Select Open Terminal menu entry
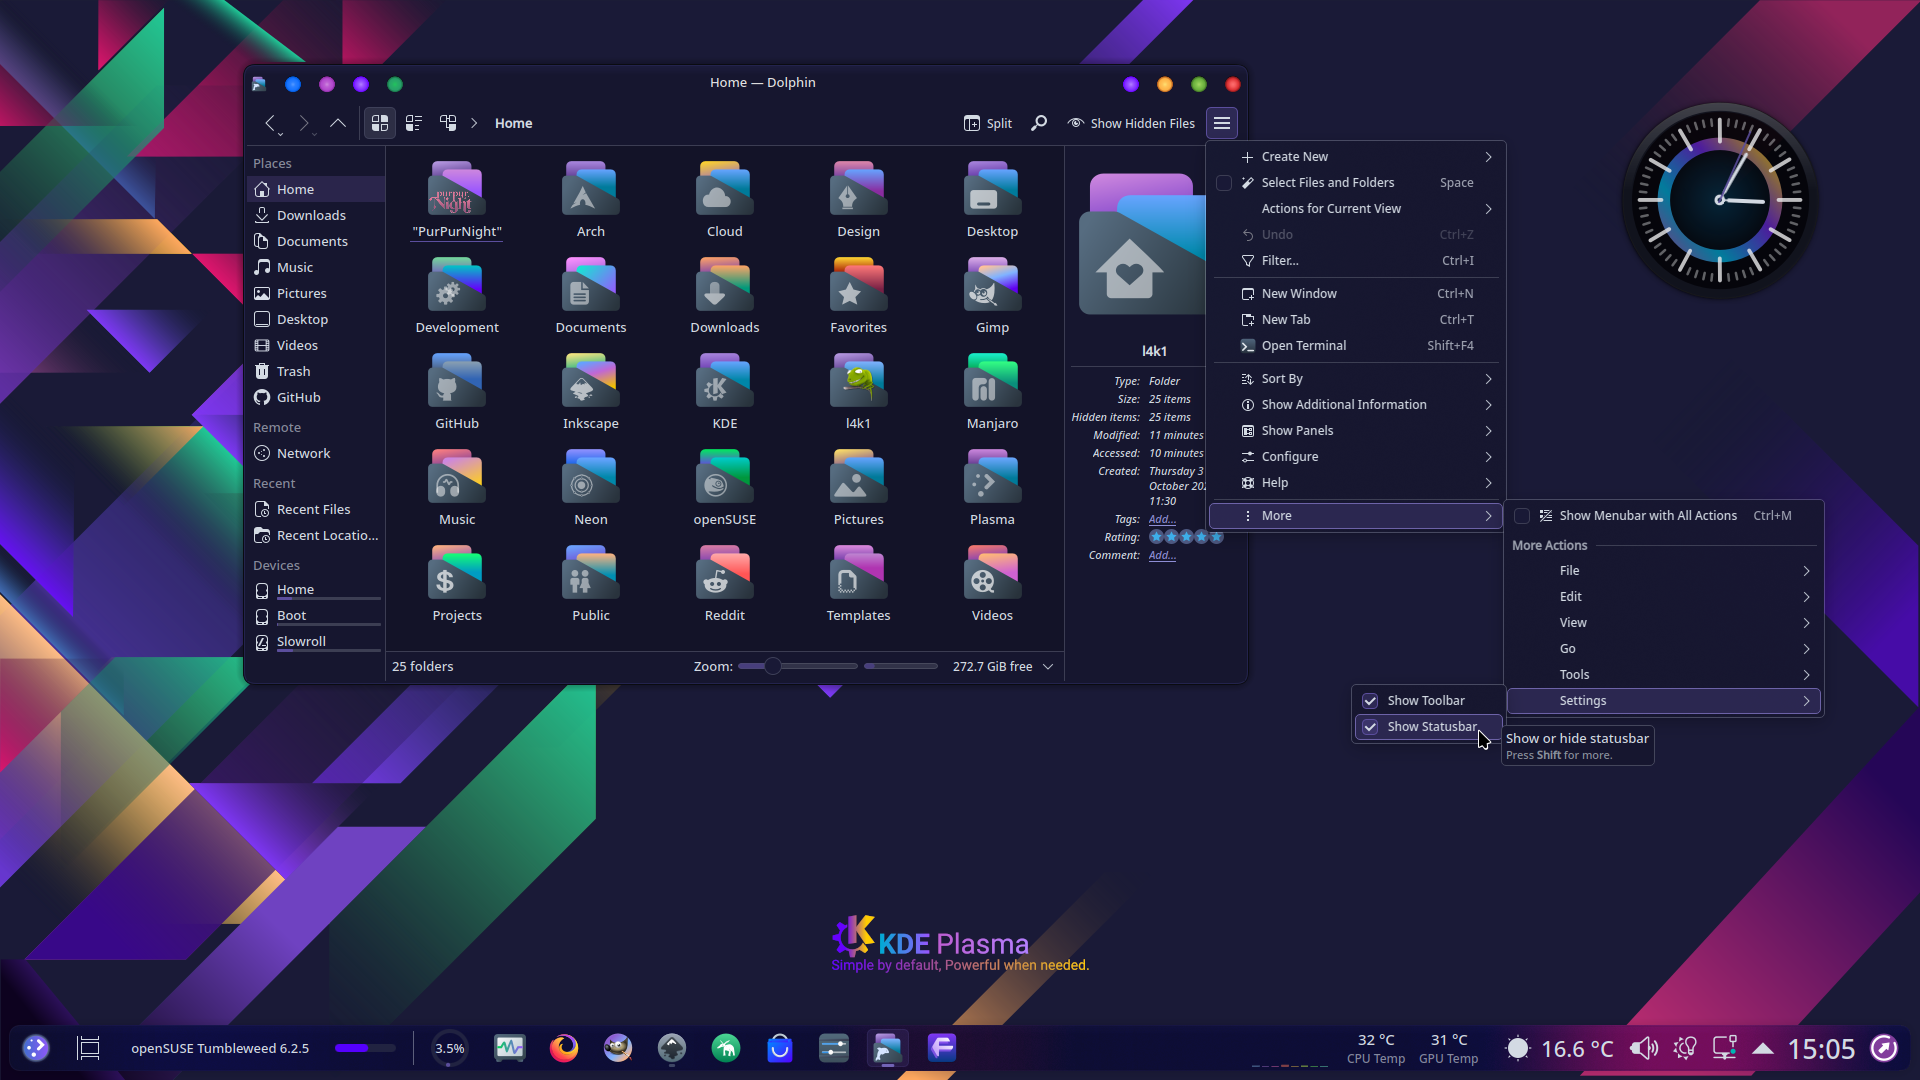Image resolution: width=1920 pixels, height=1080 pixels. click(1358, 346)
